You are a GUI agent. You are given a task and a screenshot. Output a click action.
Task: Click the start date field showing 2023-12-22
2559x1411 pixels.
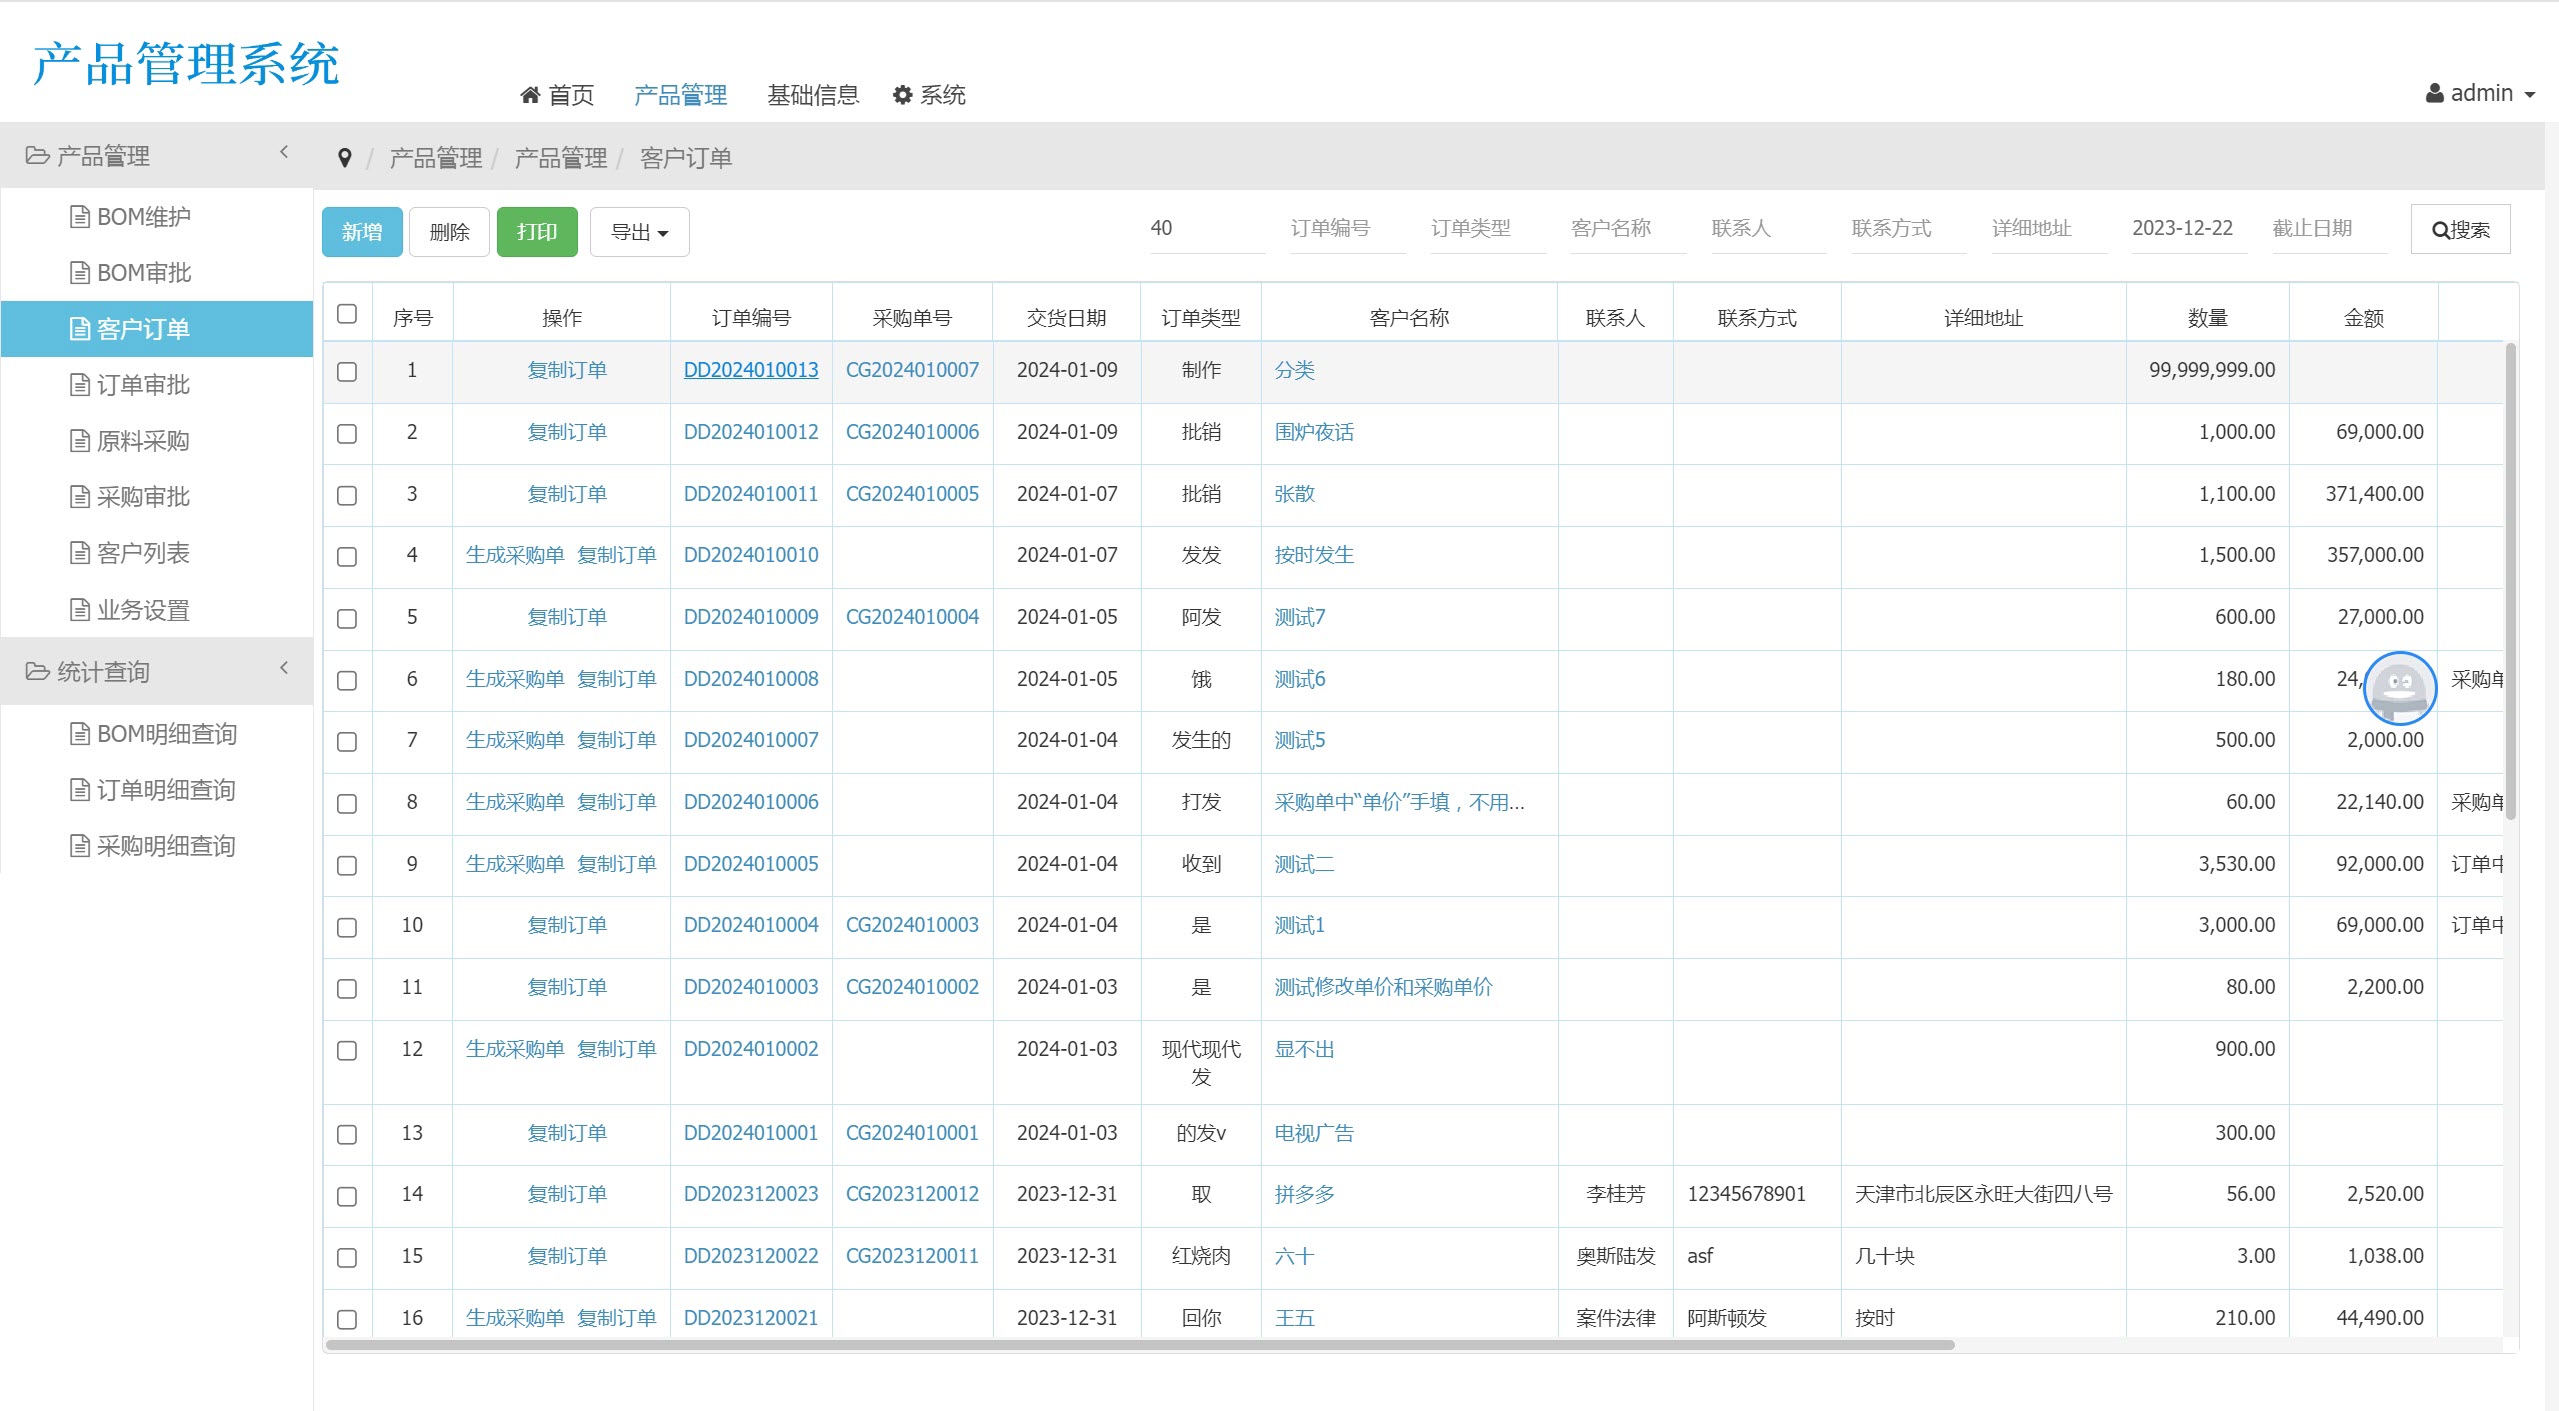pos(2189,229)
